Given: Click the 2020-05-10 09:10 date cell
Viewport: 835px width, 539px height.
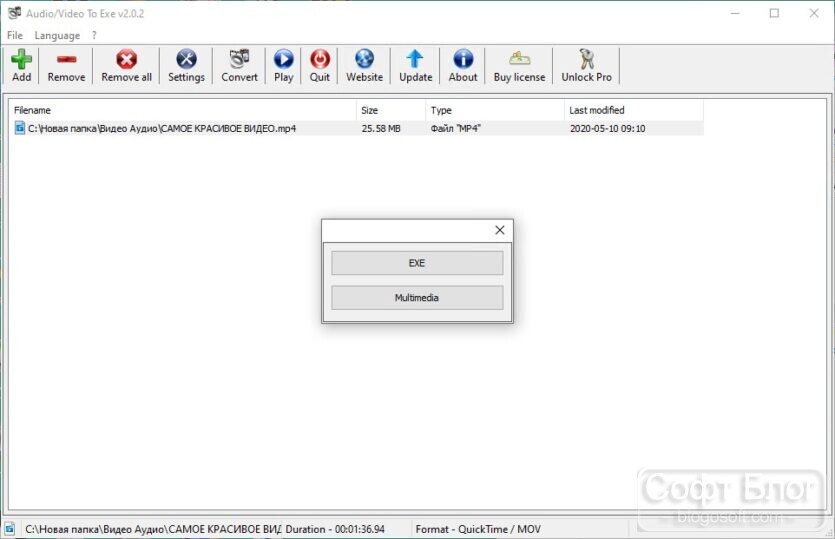Looking at the screenshot, I should [607, 128].
